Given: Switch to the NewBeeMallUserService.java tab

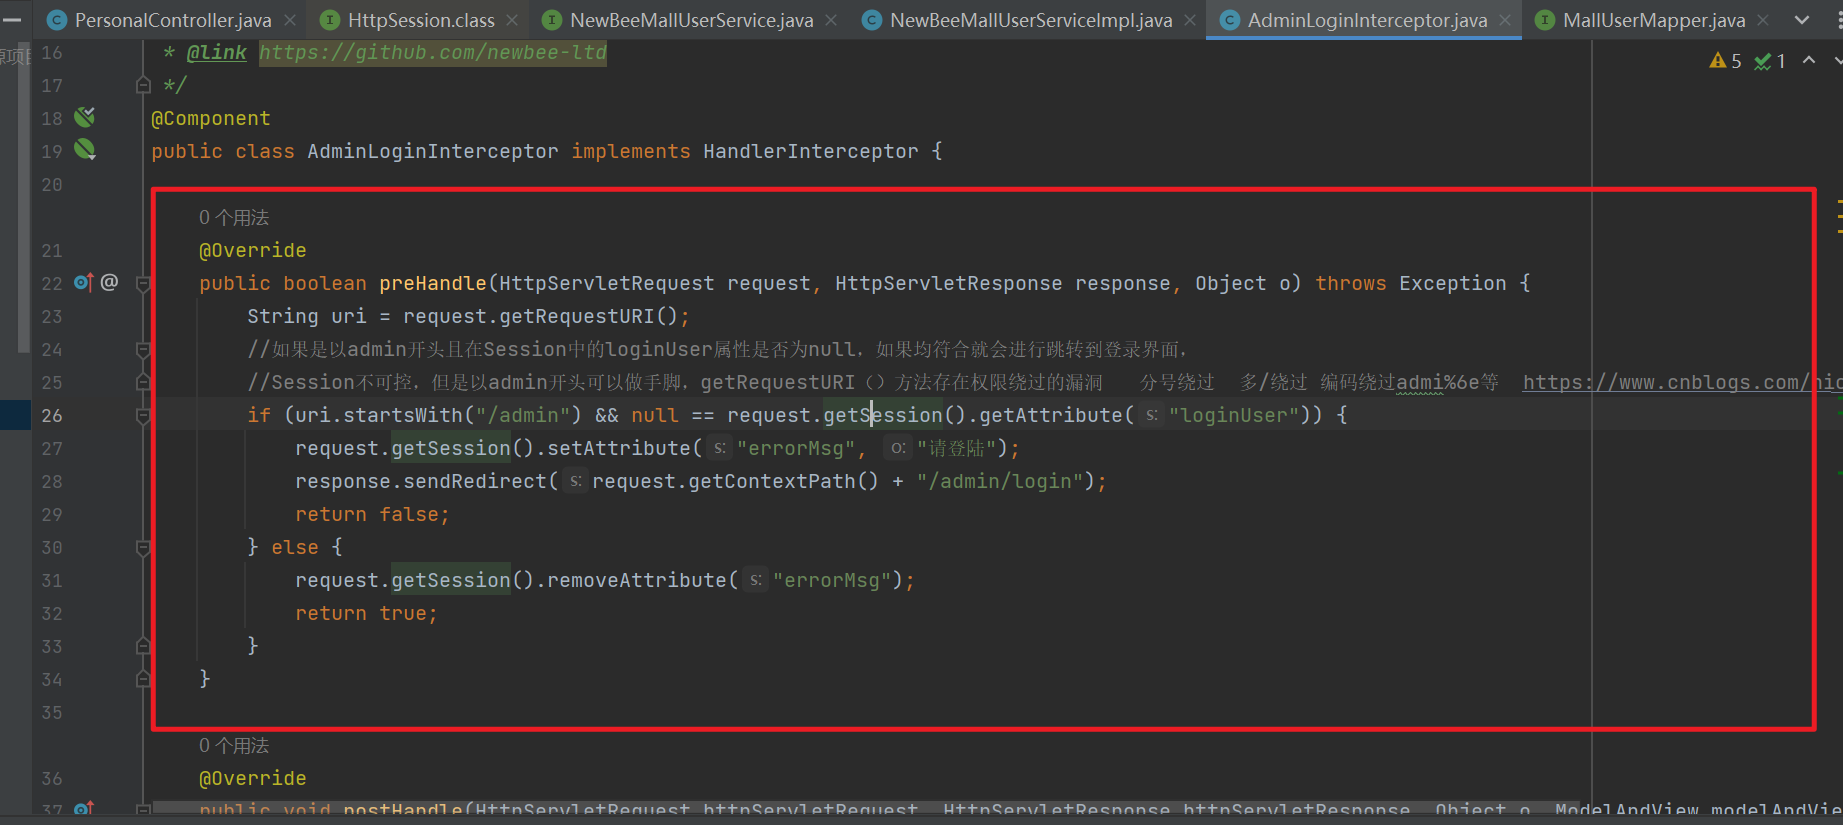Looking at the screenshot, I should click(690, 20).
